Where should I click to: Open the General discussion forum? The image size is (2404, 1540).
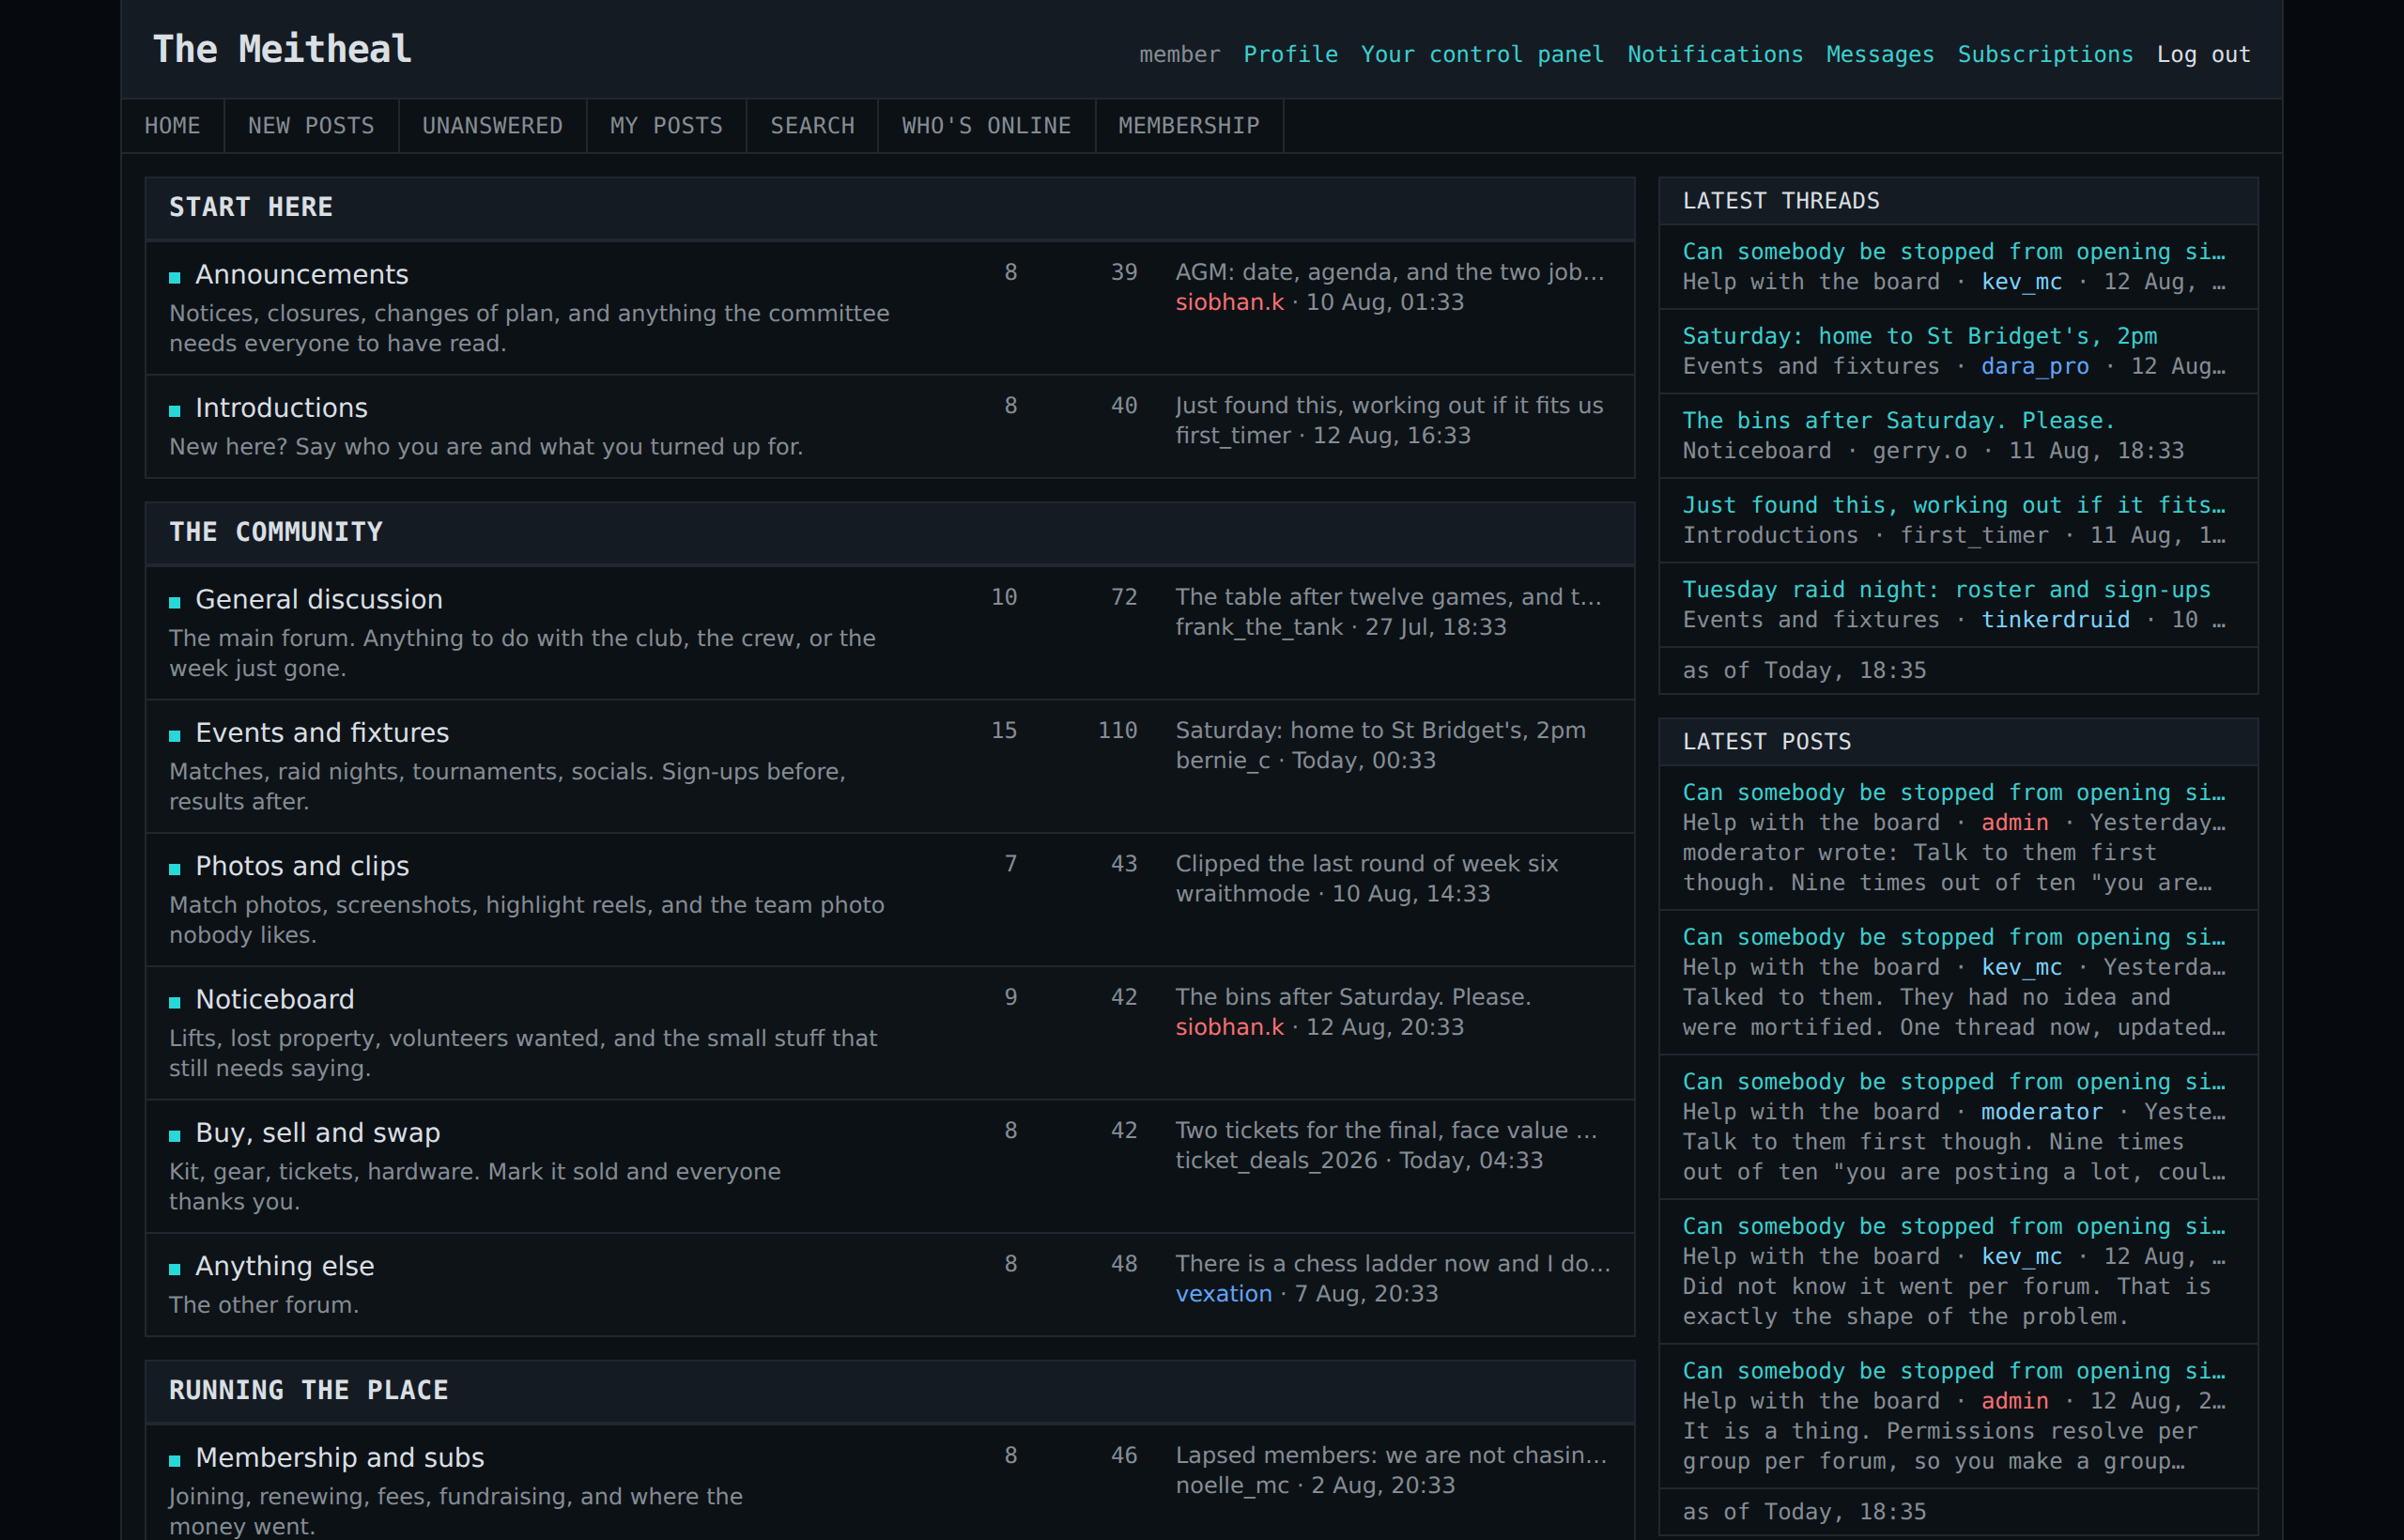tap(319, 599)
